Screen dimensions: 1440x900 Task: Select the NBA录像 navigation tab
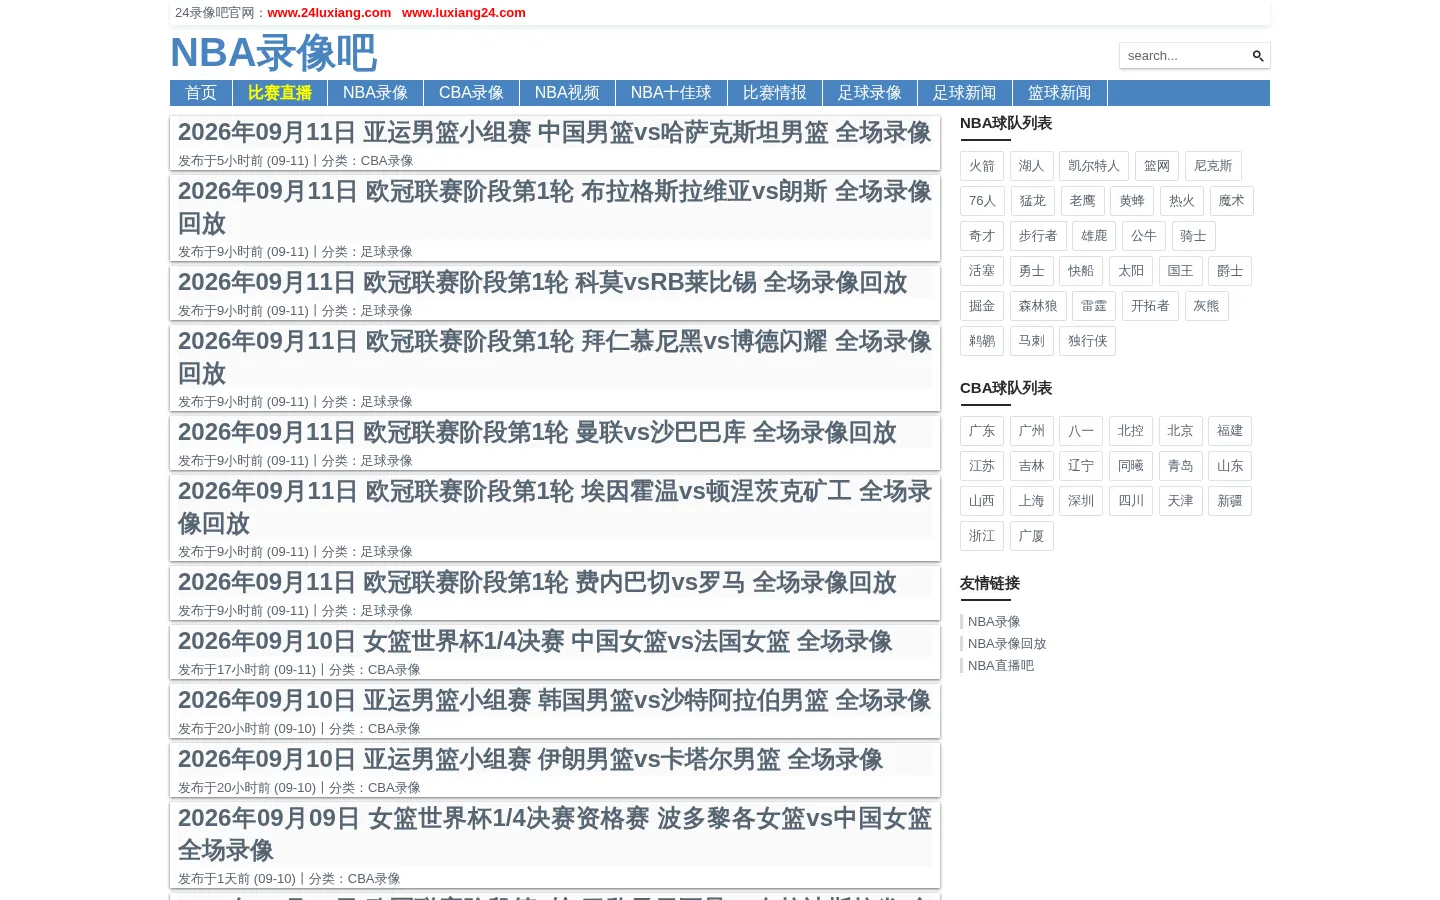pos(375,93)
